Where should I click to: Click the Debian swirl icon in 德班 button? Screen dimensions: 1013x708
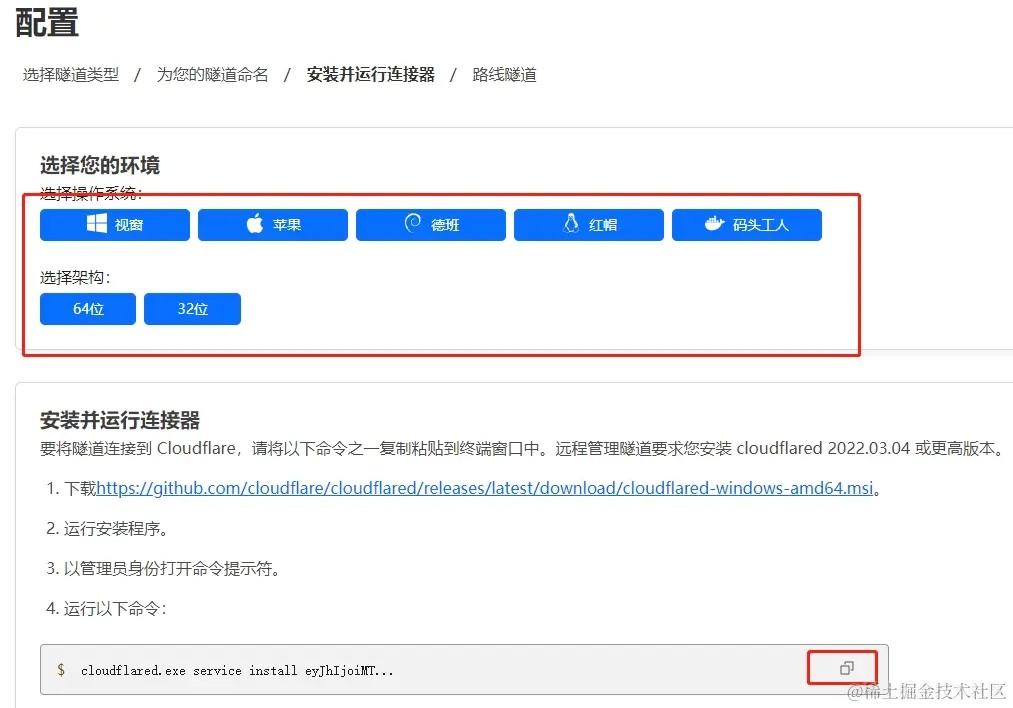[413, 224]
